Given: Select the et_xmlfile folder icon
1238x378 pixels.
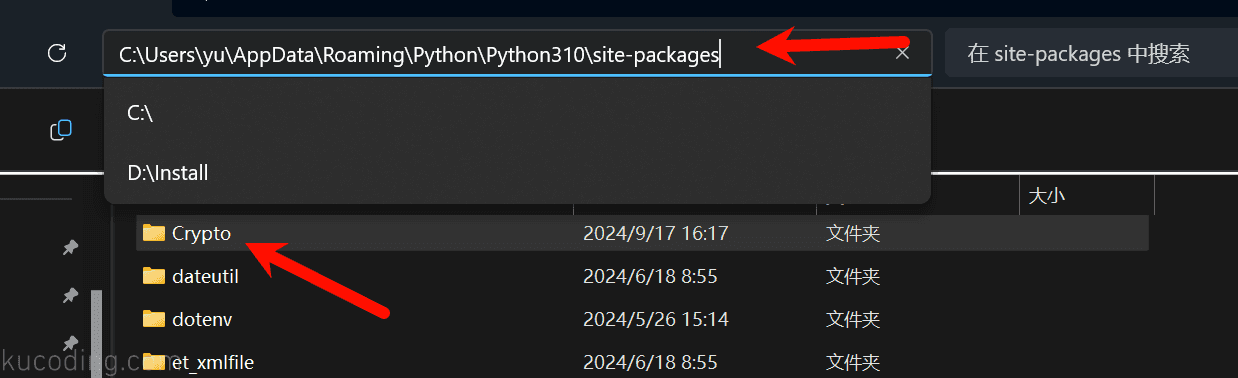Looking at the screenshot, I should [153, 362].
